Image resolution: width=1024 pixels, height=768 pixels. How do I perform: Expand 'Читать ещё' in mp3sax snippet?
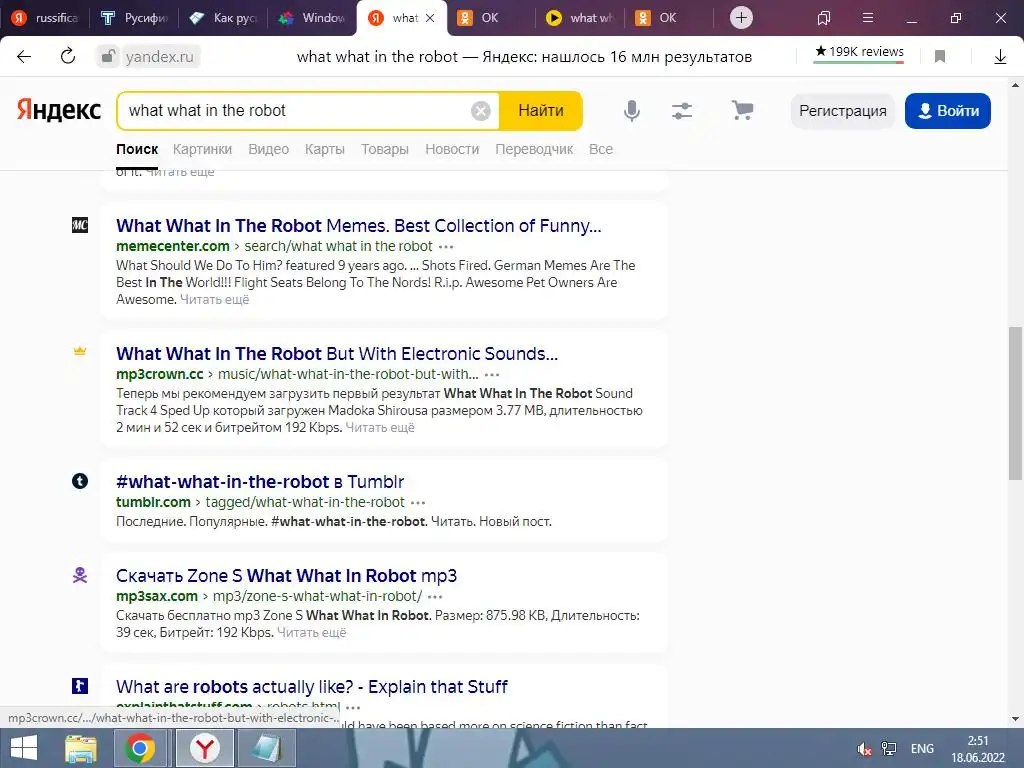click(312, 633)
